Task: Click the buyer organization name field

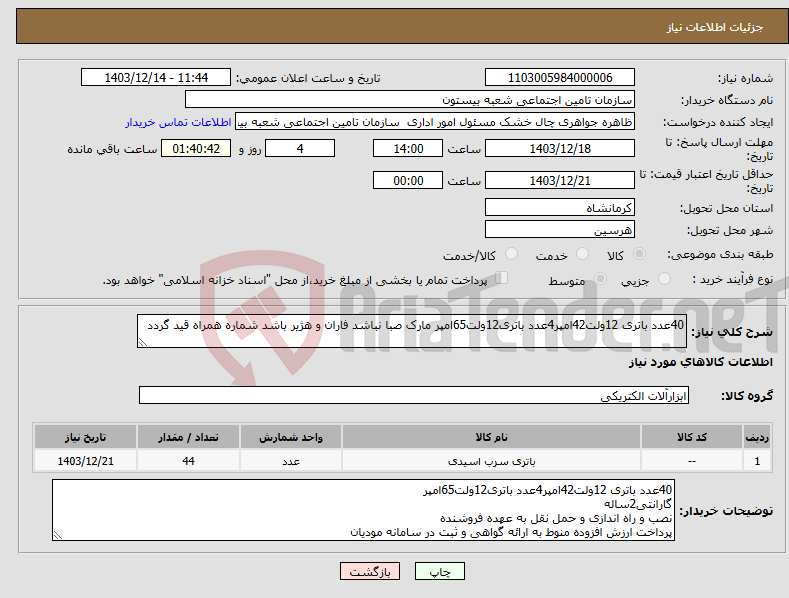Action: pos(410,100)
